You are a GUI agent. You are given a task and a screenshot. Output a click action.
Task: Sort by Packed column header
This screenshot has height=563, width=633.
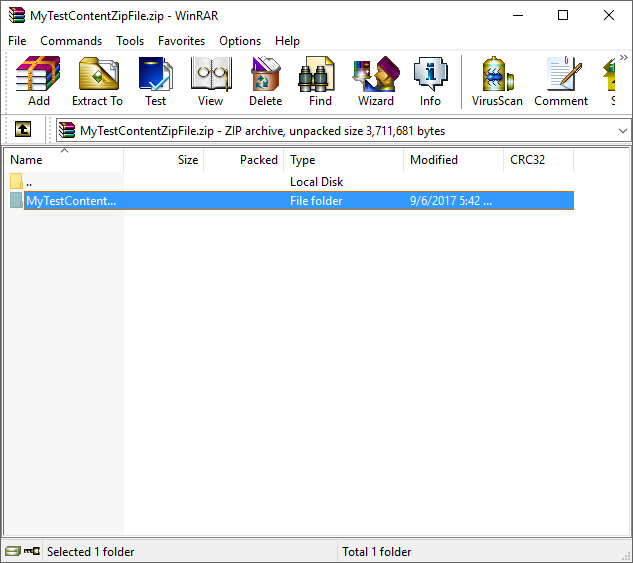tap(244, 160)
